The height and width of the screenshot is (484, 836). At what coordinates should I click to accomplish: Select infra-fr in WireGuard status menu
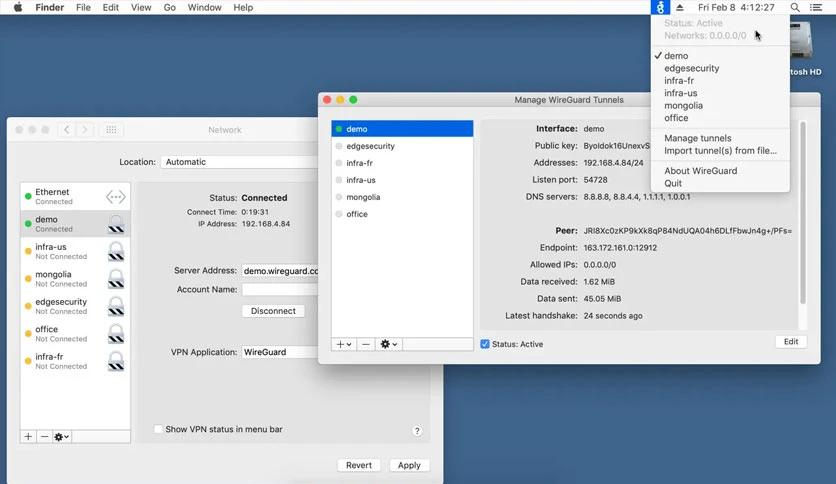(x=720, y=80)
